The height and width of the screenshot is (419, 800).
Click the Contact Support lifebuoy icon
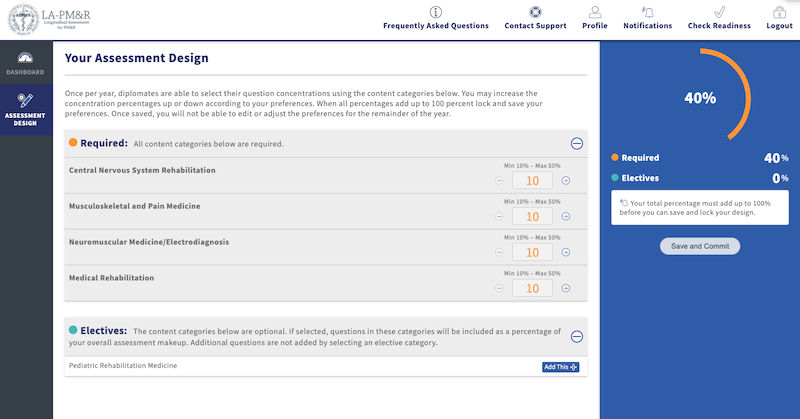[535, 12]
